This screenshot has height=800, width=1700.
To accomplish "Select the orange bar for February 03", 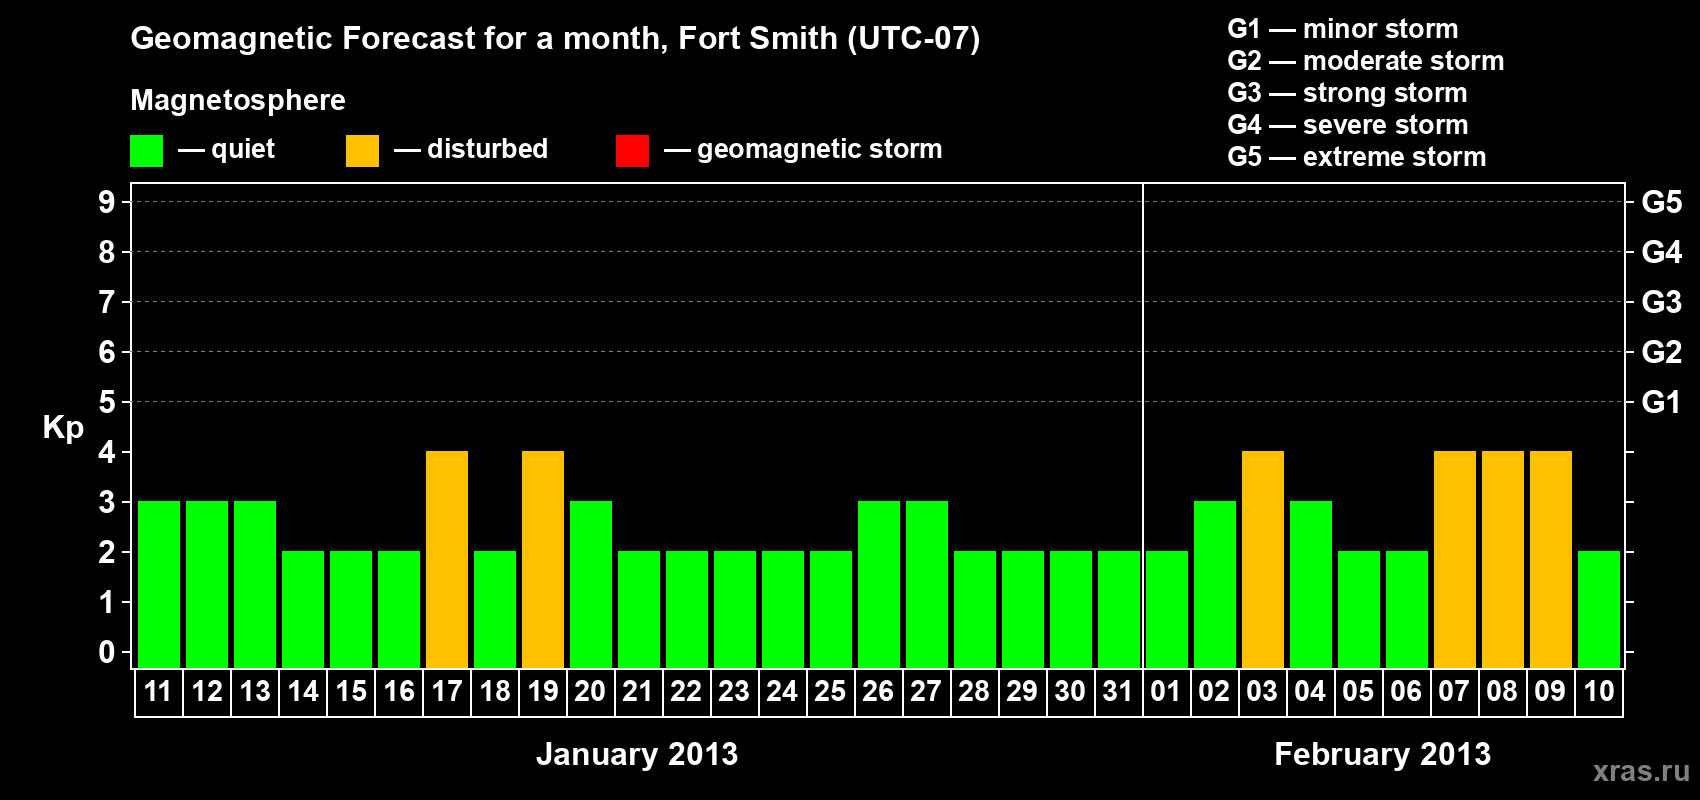I will click(x=1263, y=560).
